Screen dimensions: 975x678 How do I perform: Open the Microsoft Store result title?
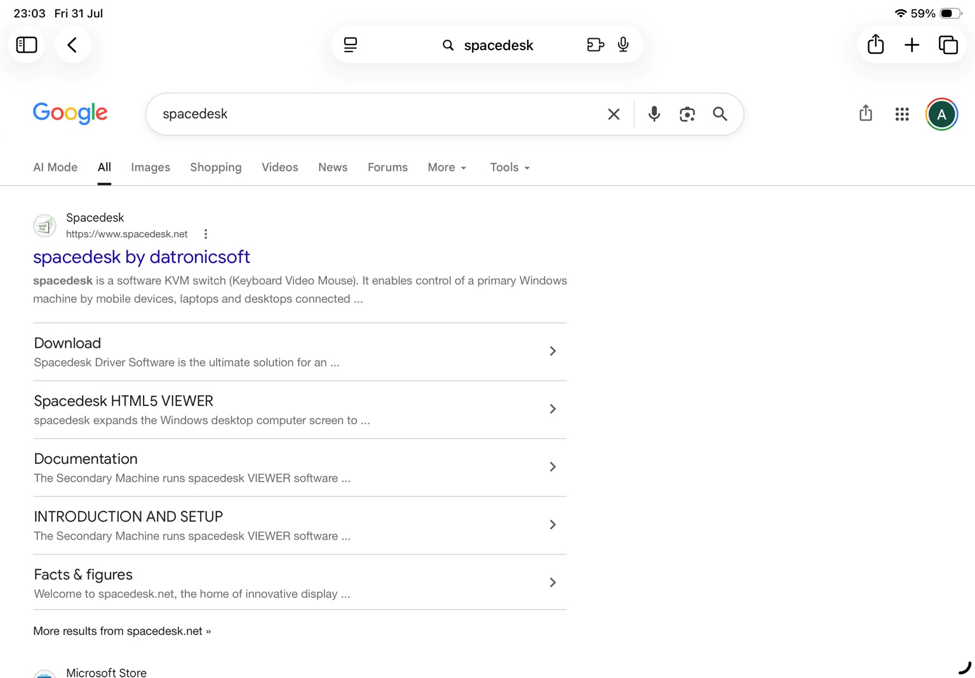tap(106, 672)
